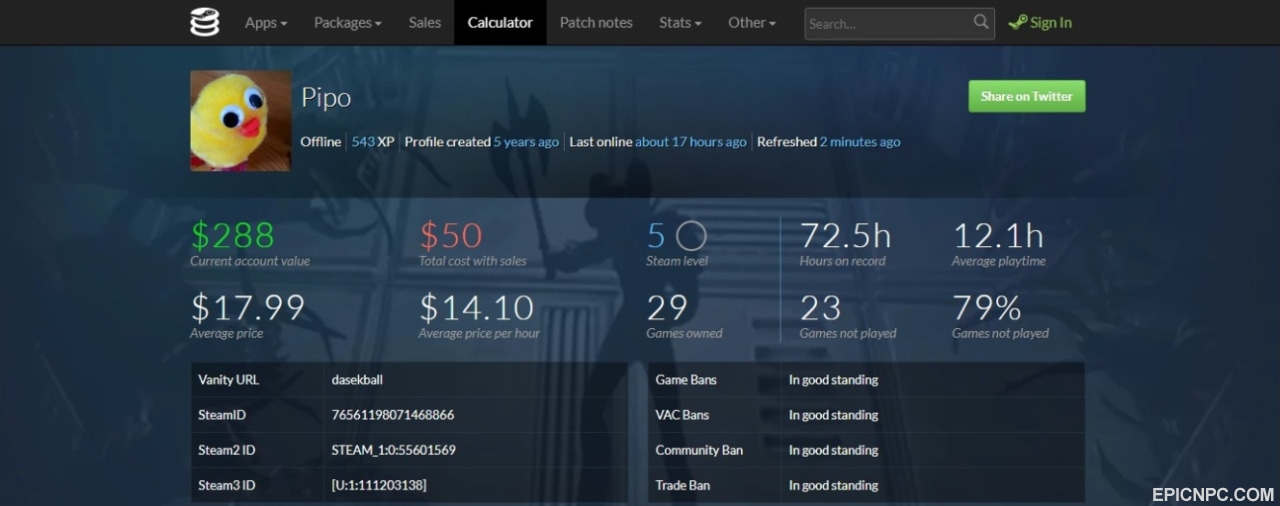
Task: Select the Calculator tab
Action: [500, 22]
